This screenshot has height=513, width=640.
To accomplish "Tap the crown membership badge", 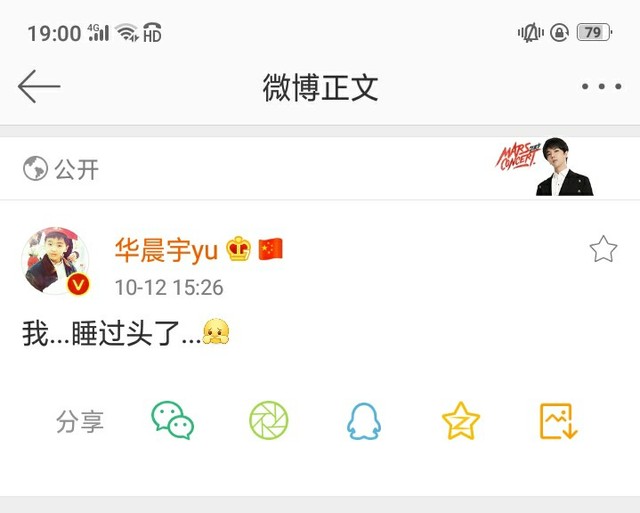I will (x=239, y=249).
